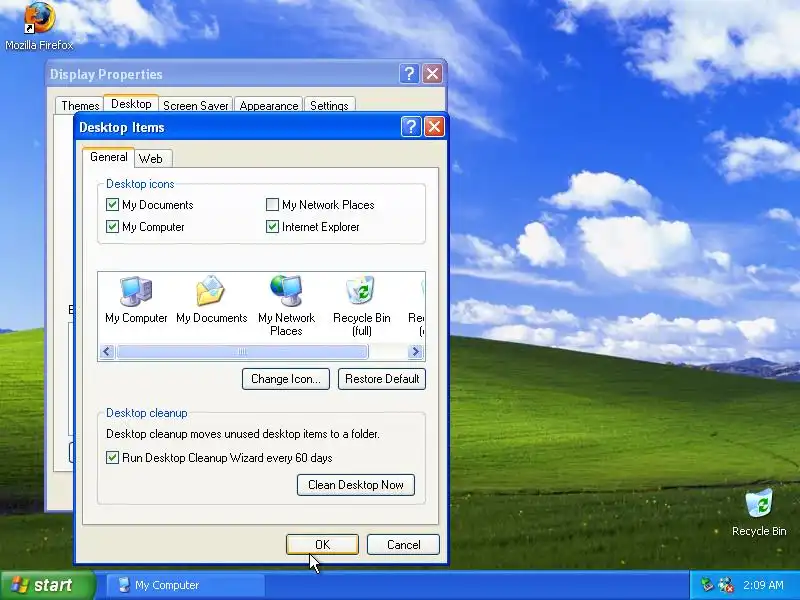800x600 pixels.
Task: Select Recycle Bin (full) icon in list
Action: (361, 306)
